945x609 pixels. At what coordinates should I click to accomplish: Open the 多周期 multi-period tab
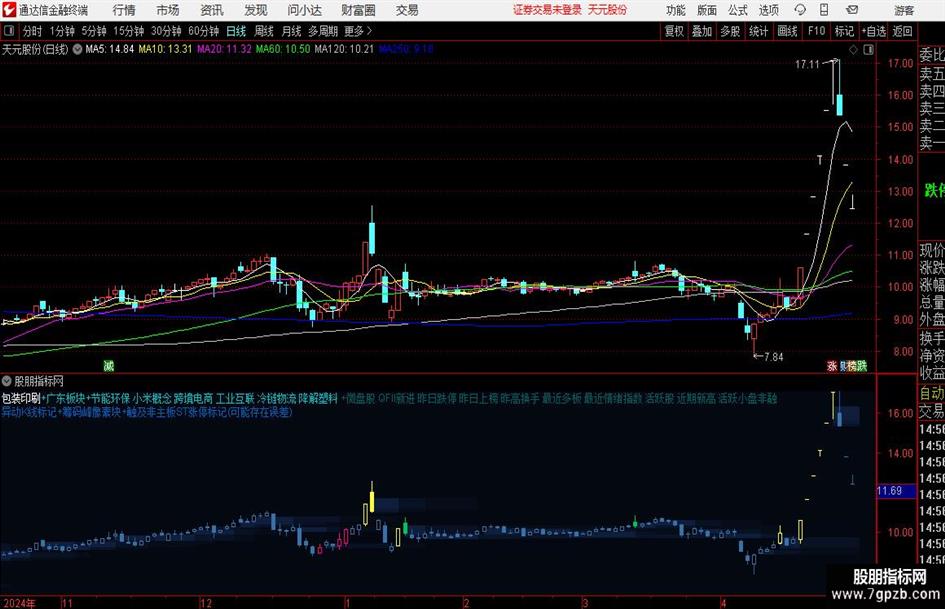(323, 31)
